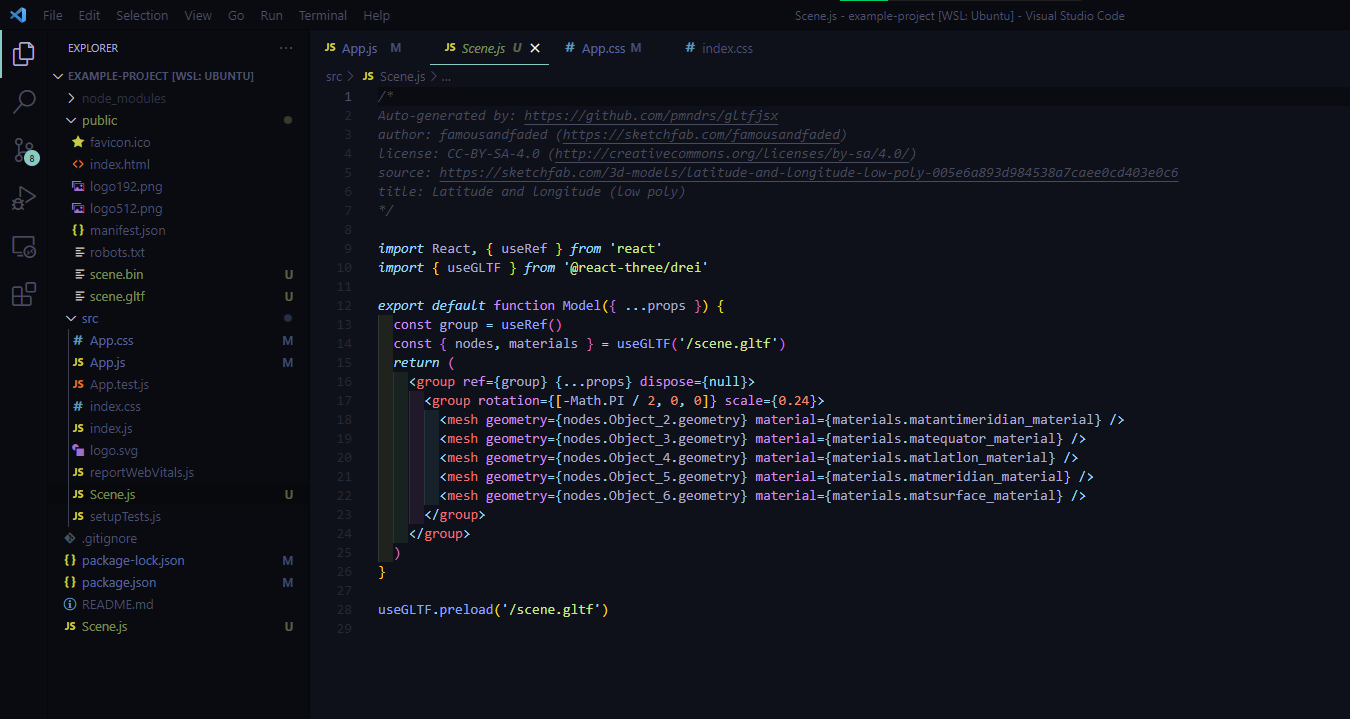
Task: Follow the github.com/pmndrs/gltfjsx link
Action: pos(651,116)
